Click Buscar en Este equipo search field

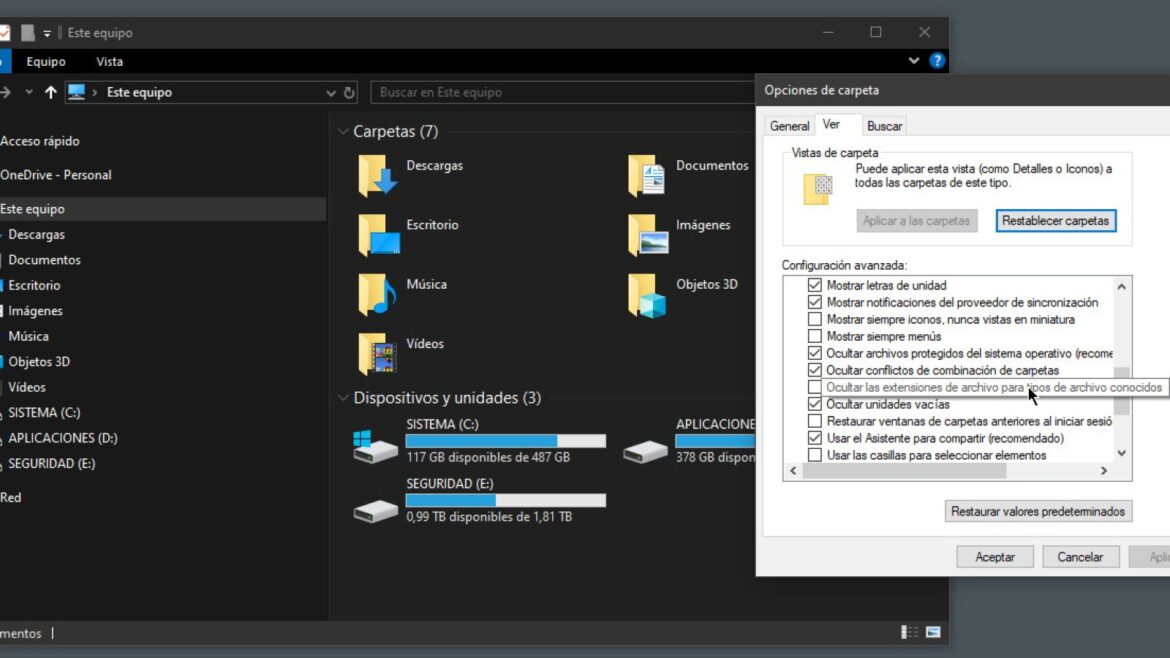click(x=563, y=93)
